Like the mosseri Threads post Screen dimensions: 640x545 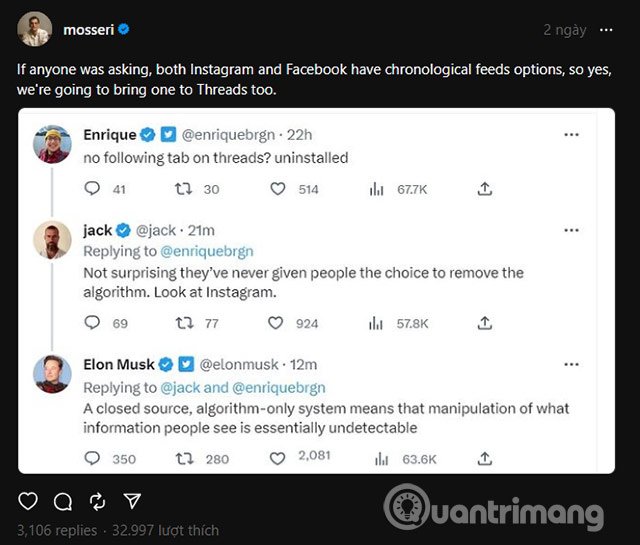[x=28, y=501]
